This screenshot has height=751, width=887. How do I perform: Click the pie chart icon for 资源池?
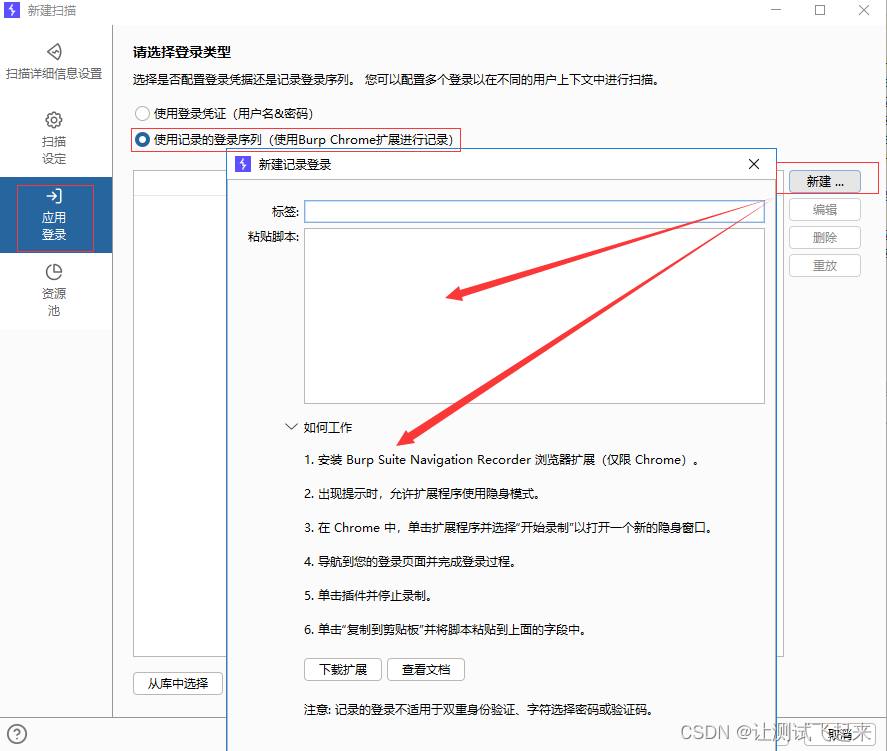coord(54,272)
